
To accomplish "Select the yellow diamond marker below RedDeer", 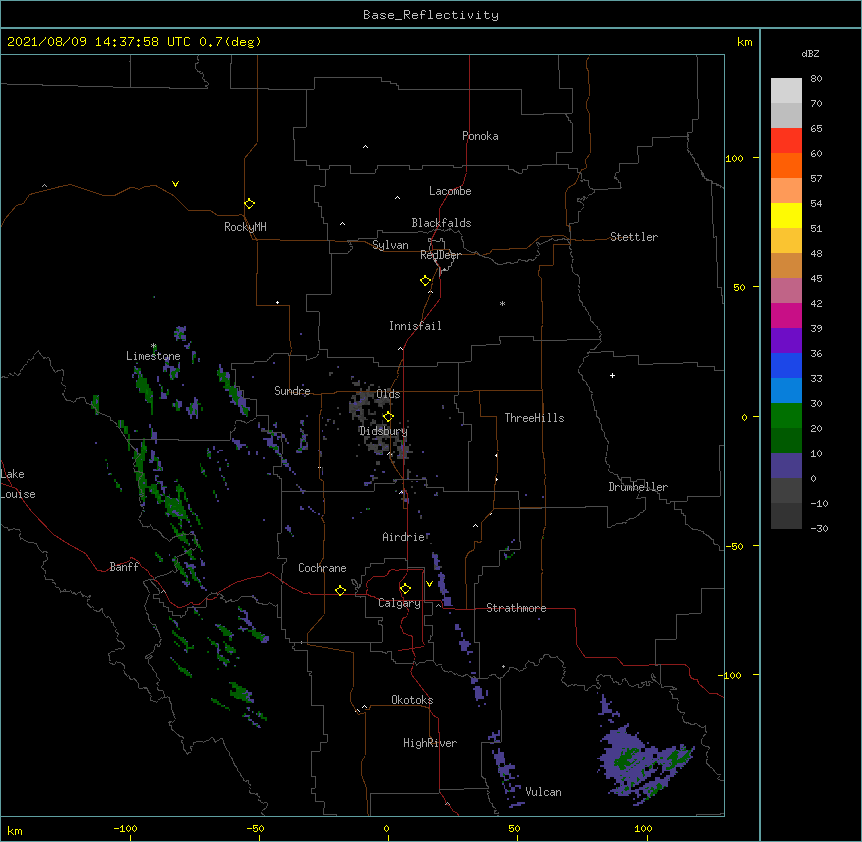I will tap(425, 281).
